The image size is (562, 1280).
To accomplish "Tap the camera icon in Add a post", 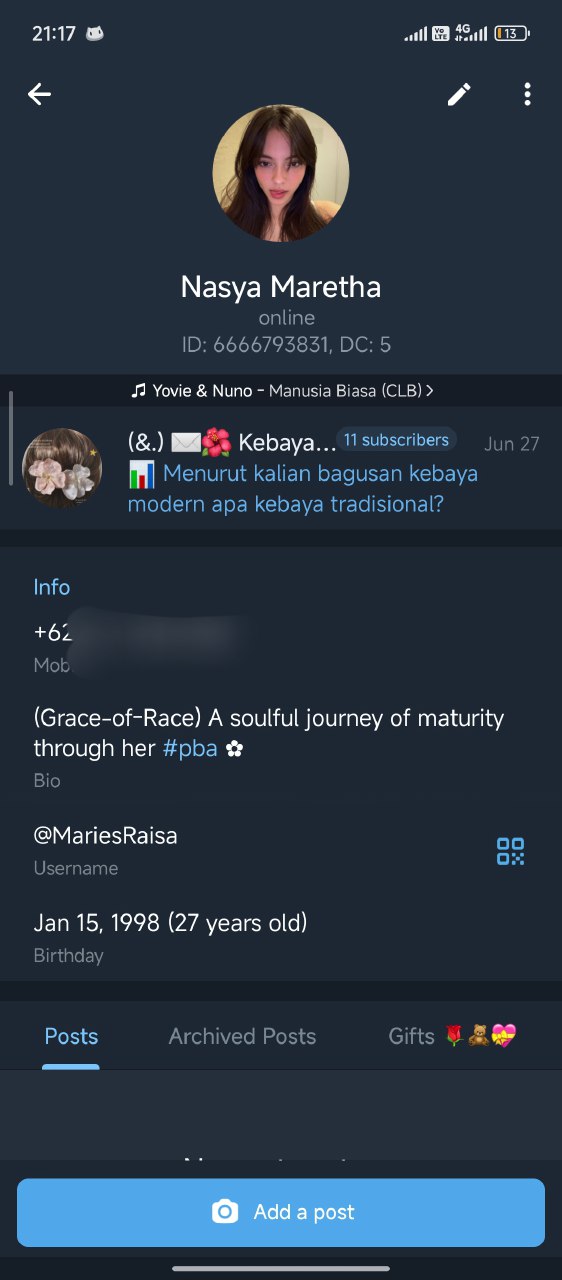I will [225, 1212].
